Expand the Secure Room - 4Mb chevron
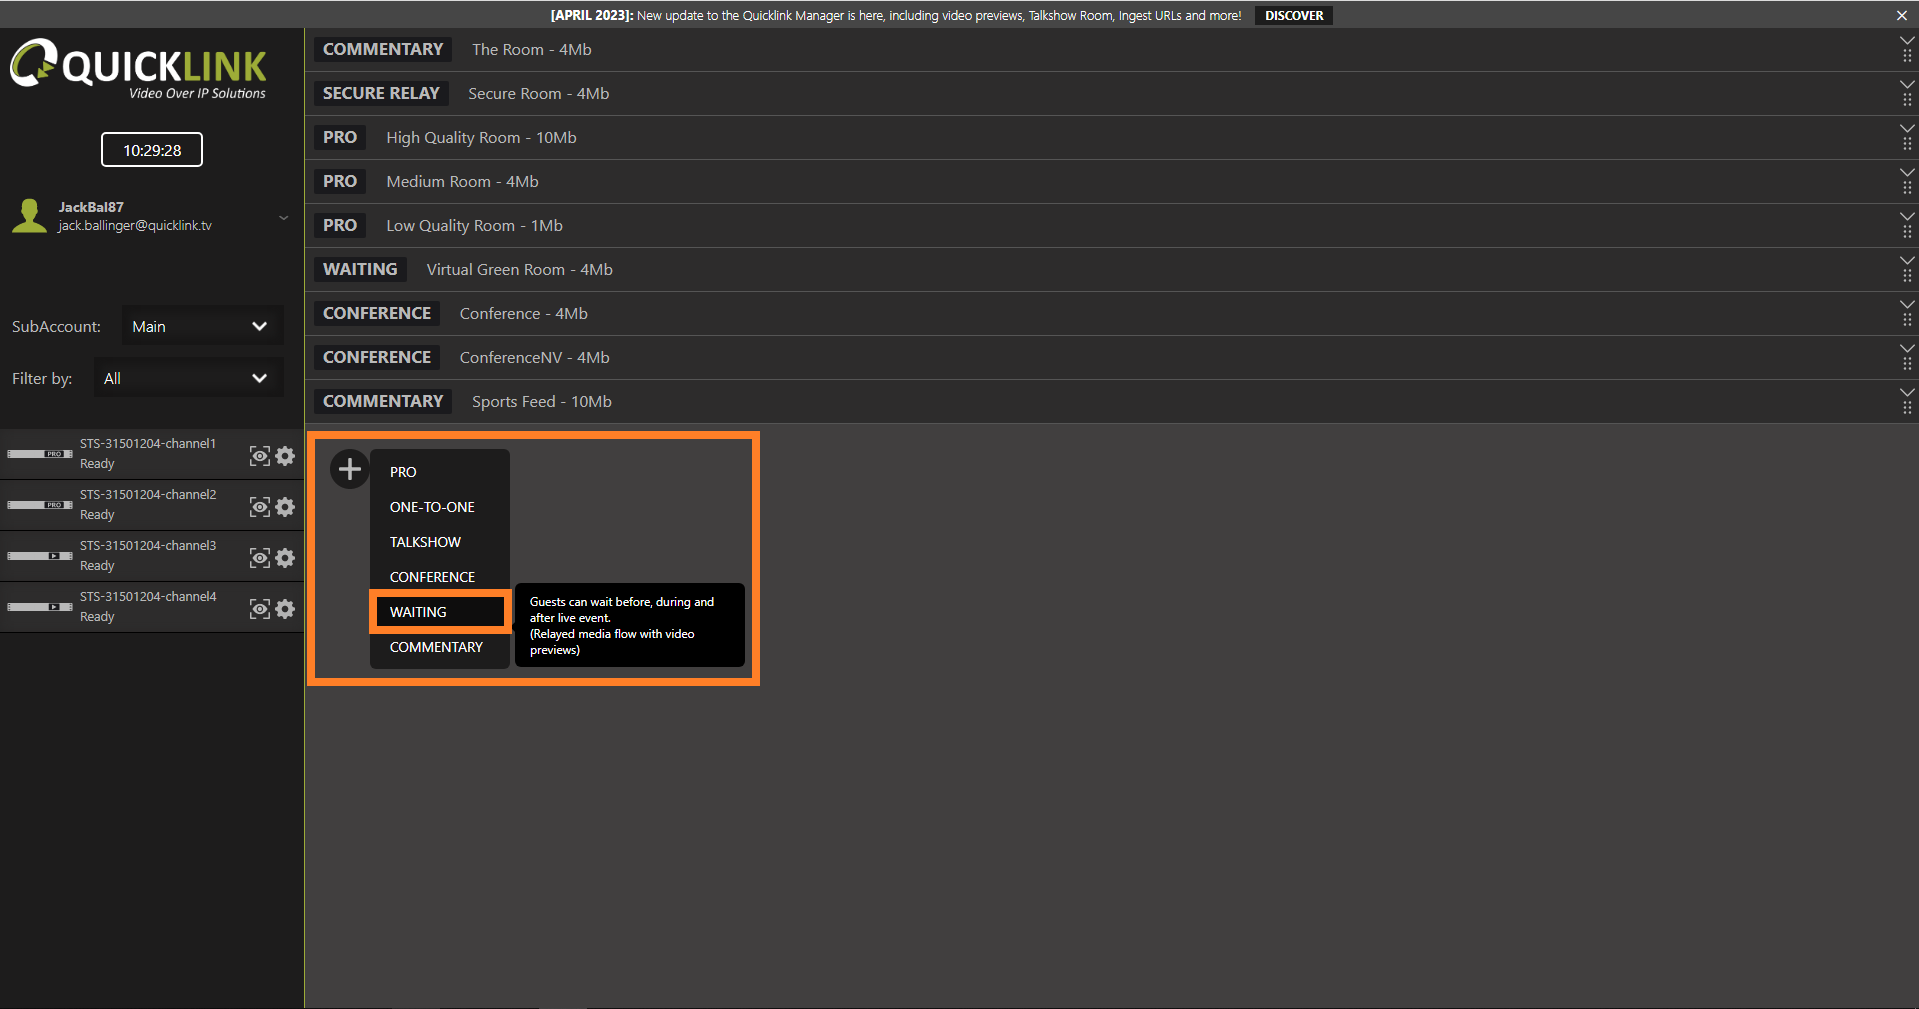This screenshot has width=1919, height=1009. (1907, 84)
